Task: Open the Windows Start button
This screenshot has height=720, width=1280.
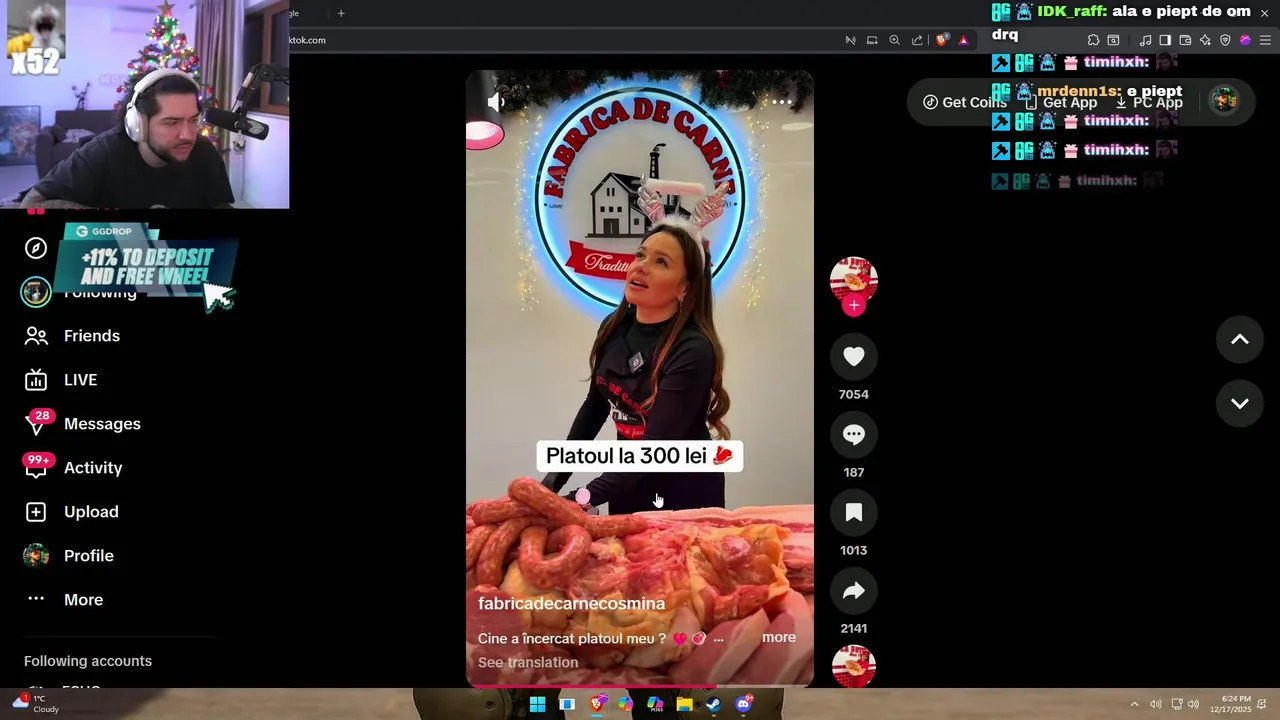Action: point(537,704)
